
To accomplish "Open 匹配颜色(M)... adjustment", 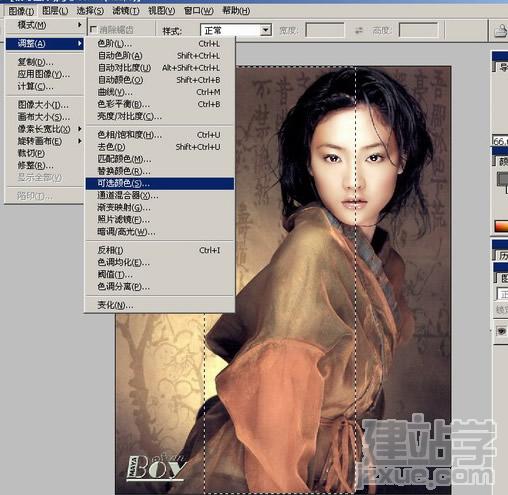I will tap(160, 159).
